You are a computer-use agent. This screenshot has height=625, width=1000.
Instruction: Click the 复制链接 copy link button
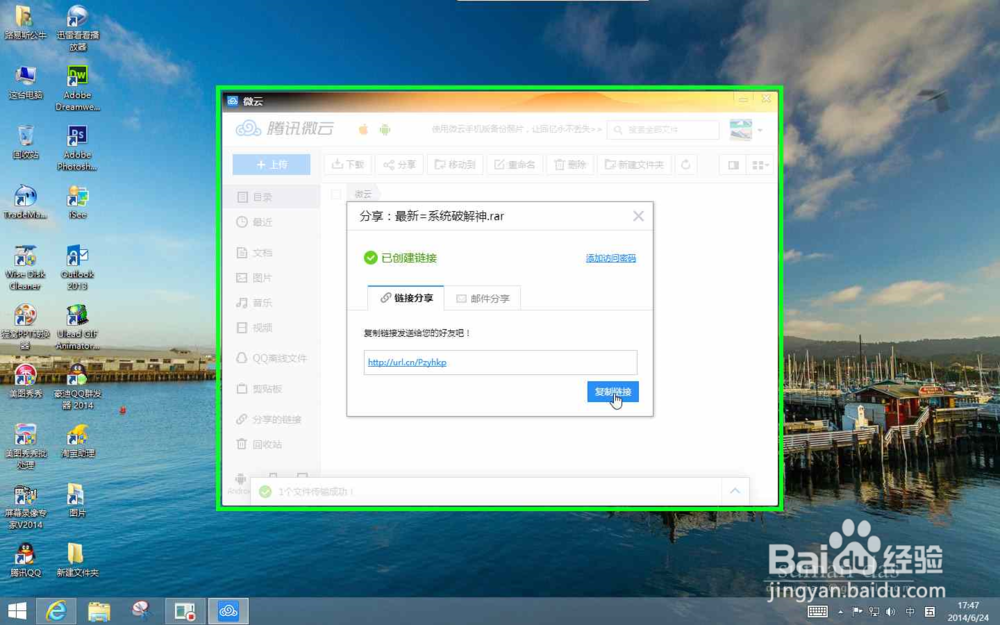click(x=612, y=392)
